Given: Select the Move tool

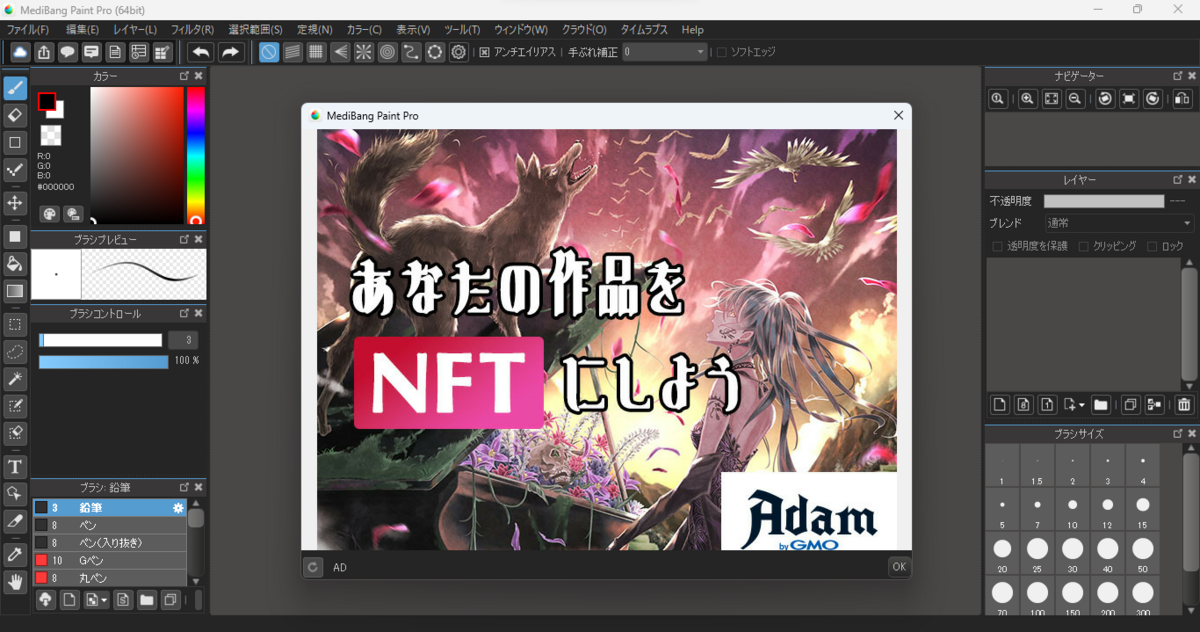Looking at the screenshot, I should (x=15, y=203).
